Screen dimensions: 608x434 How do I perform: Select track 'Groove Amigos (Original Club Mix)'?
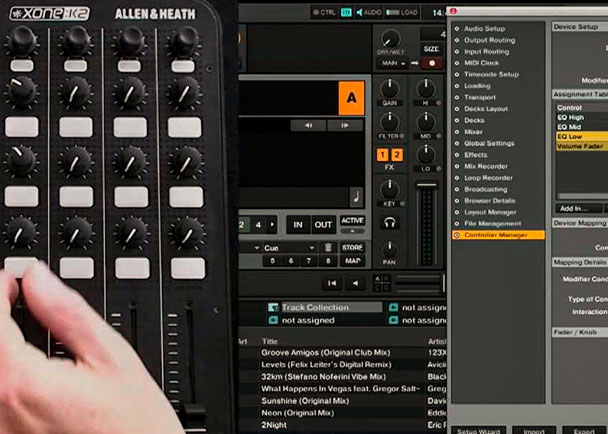[326, 353]
